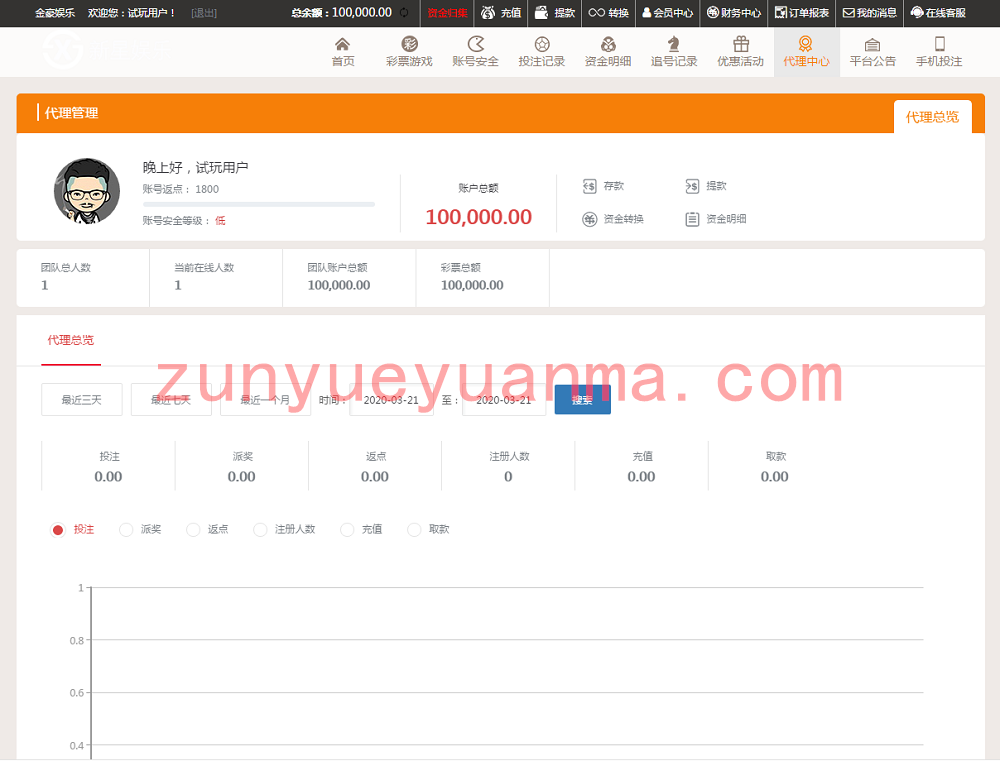Click the 账户总额 amount 100,000.00
The image size is (1000, 761).
(478, 217)
